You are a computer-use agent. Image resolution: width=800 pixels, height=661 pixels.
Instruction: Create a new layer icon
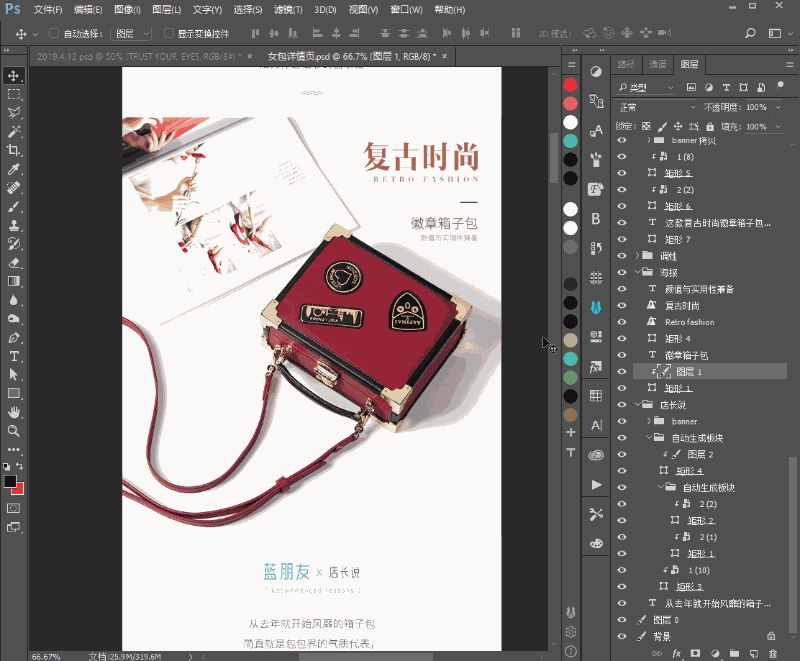coord(754,653)
